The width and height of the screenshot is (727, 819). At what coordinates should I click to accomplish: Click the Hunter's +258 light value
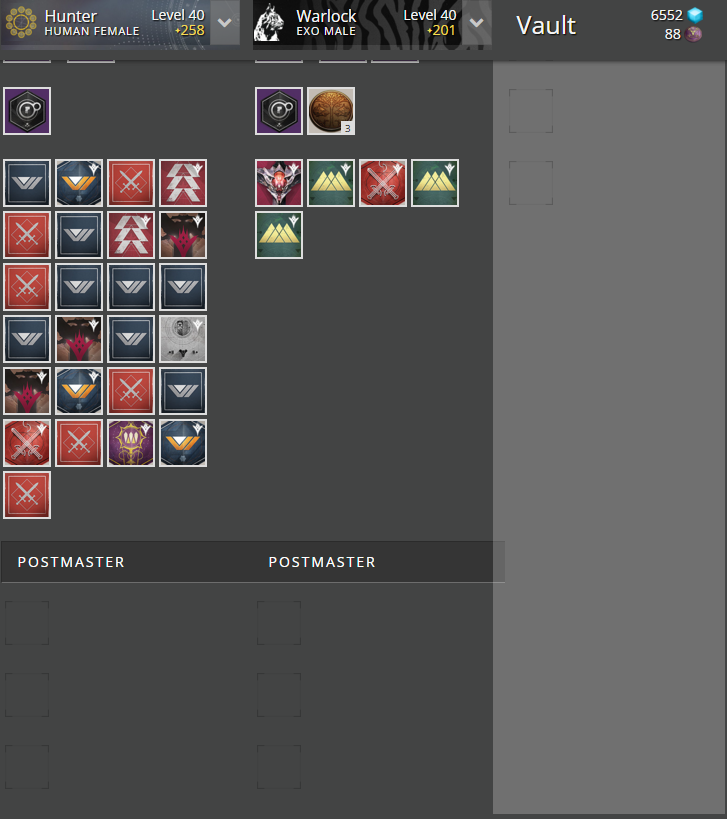click(190, 30)
